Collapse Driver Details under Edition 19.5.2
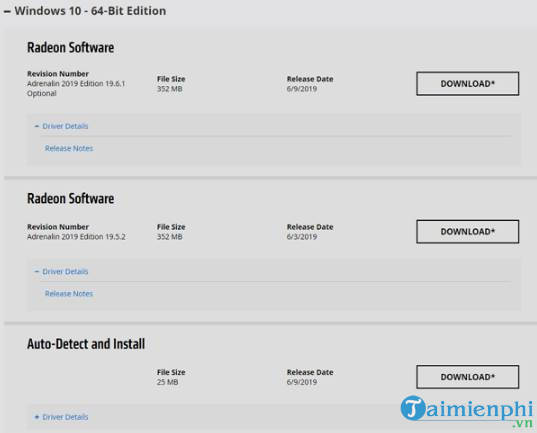The width and height of the screenshot is (537, 433). [61, 272]
